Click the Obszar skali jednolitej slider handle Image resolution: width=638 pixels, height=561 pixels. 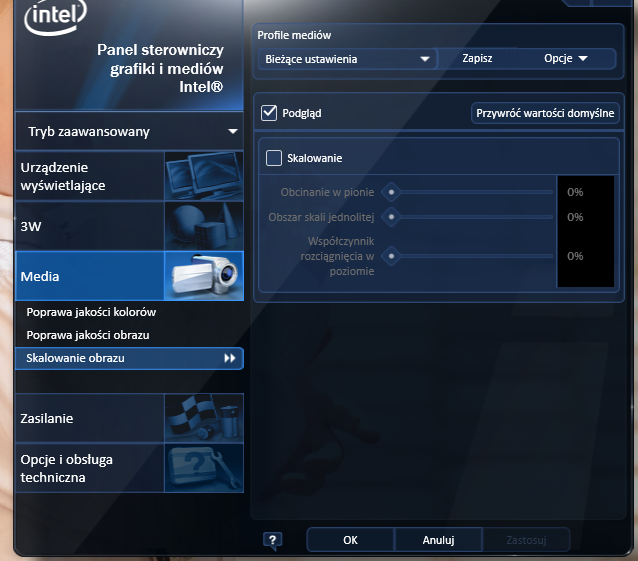(x=391, y=217)
